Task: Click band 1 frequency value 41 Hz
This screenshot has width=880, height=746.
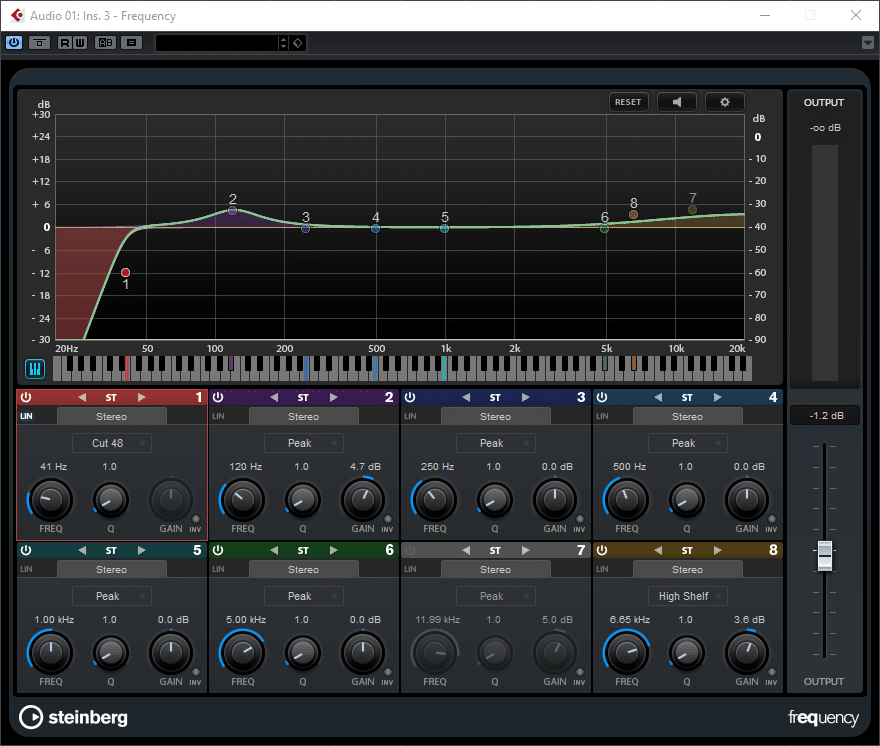Action: 53,467
